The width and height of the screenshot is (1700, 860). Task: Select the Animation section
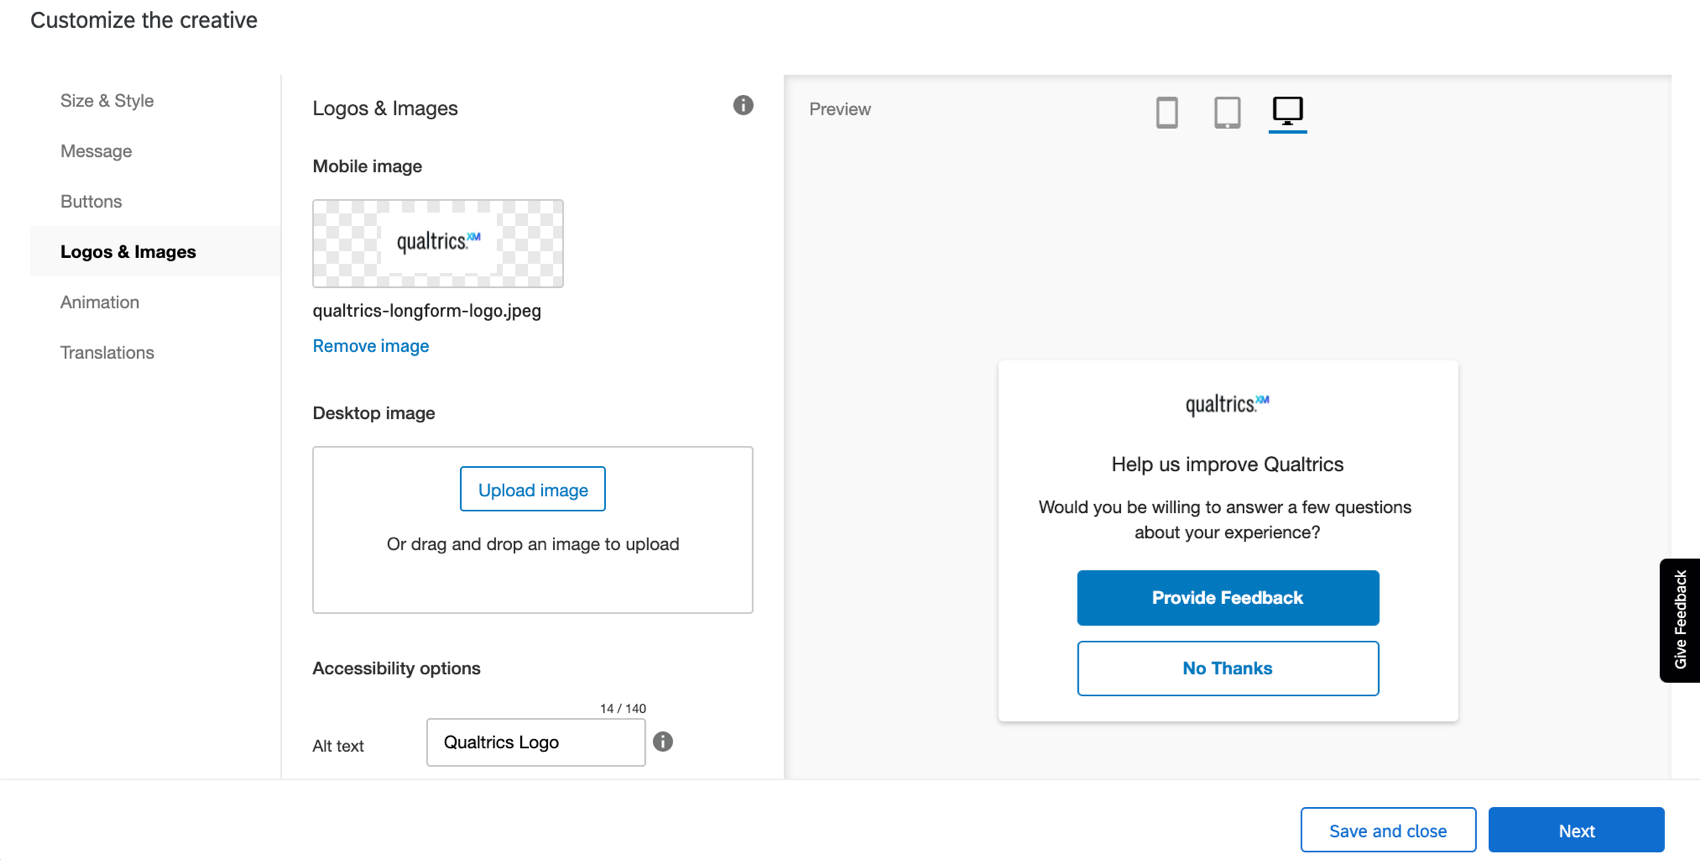coord(100,302)
